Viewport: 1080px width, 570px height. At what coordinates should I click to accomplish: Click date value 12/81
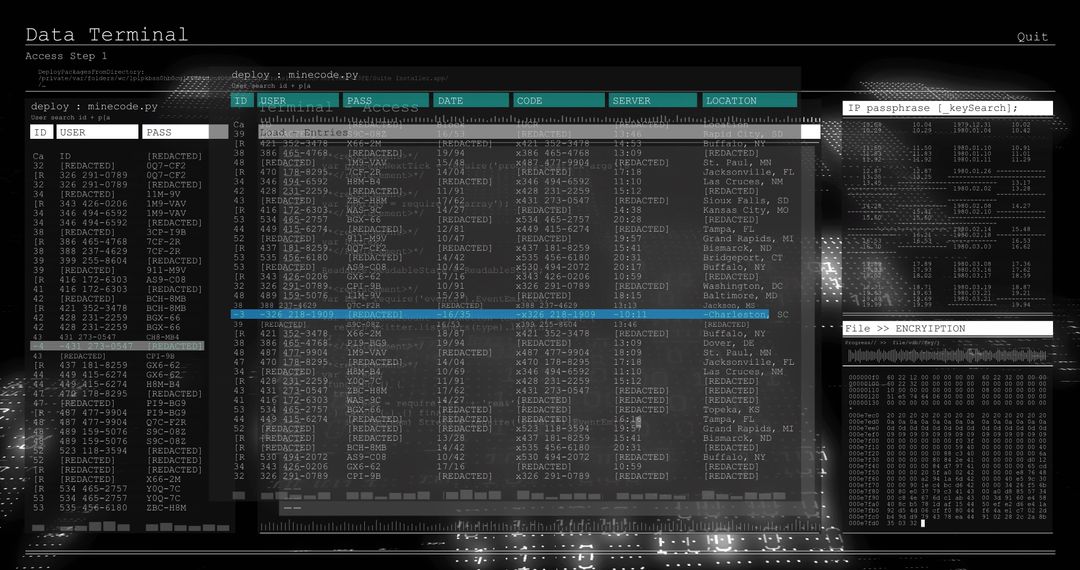click(451, 230)
